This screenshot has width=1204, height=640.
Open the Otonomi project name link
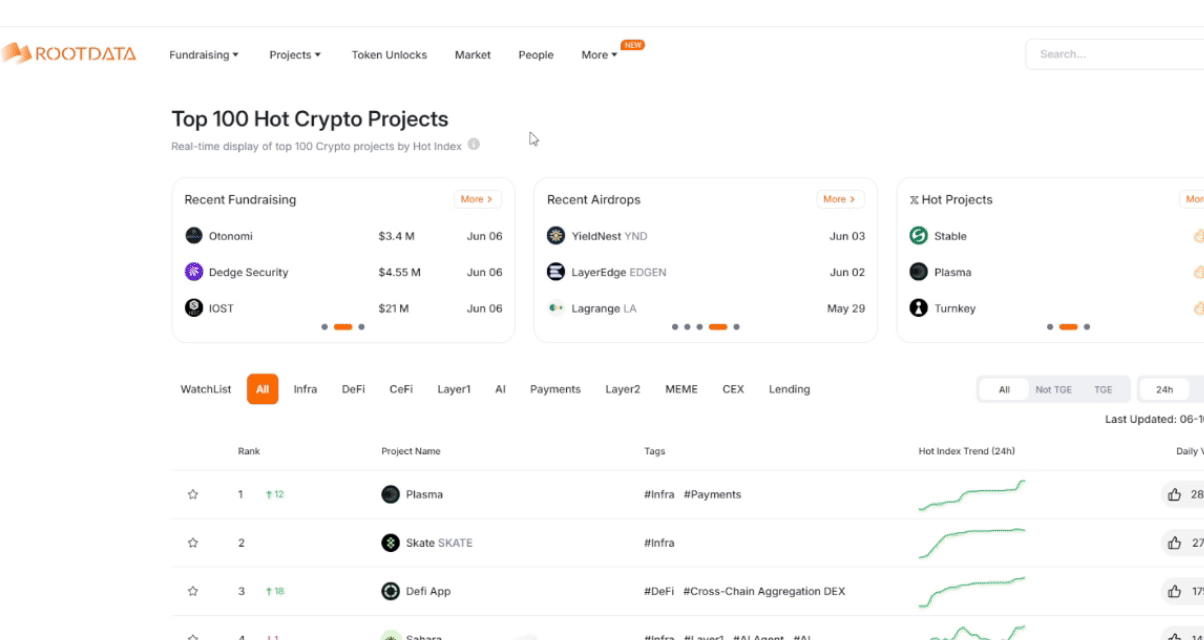231,236
